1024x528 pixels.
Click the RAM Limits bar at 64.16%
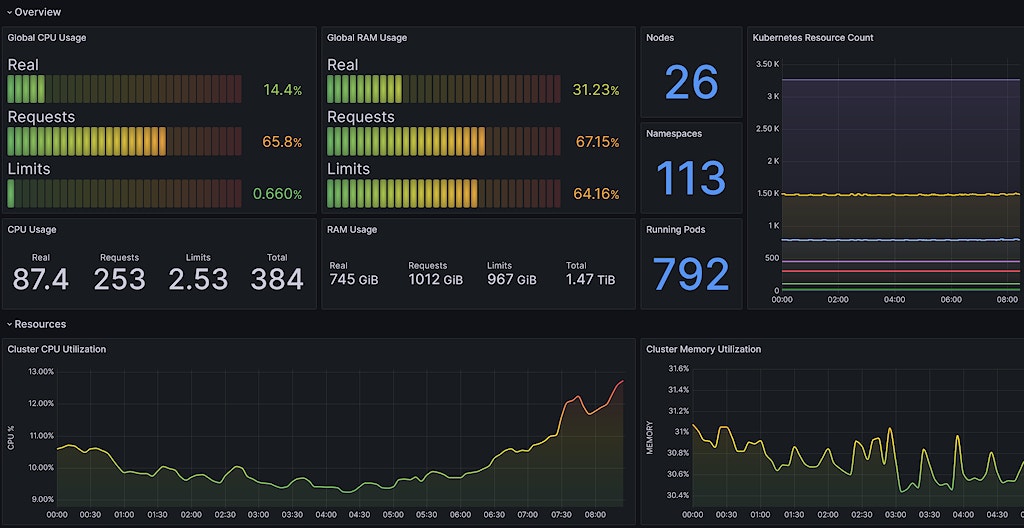(x=444, y=193)
